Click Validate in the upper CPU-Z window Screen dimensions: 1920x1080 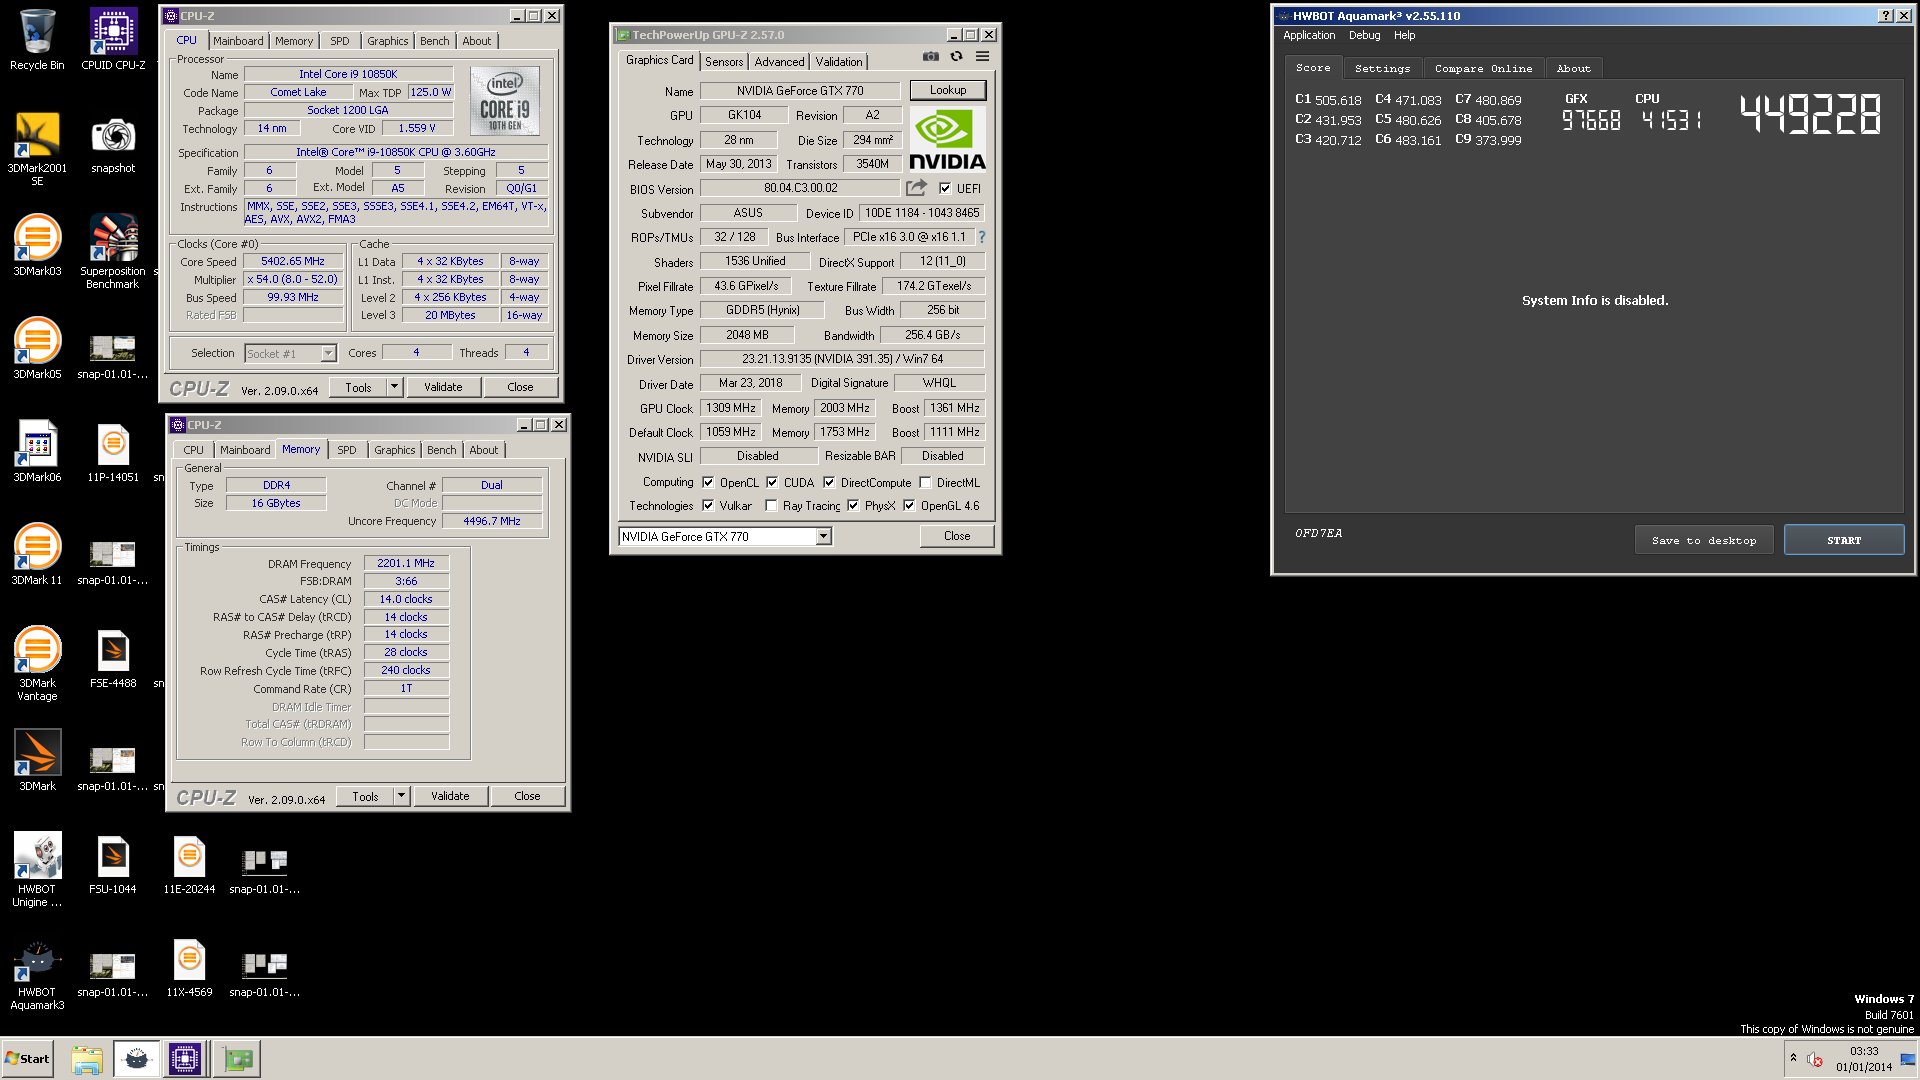[443, 387]
